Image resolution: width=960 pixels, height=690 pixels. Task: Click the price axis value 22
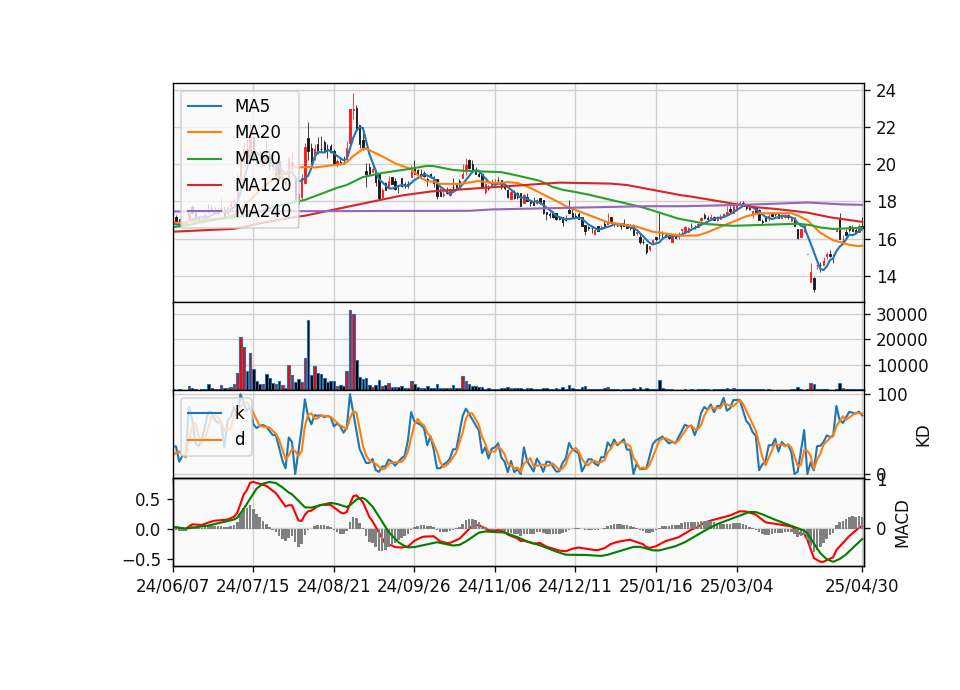[885, 128]
